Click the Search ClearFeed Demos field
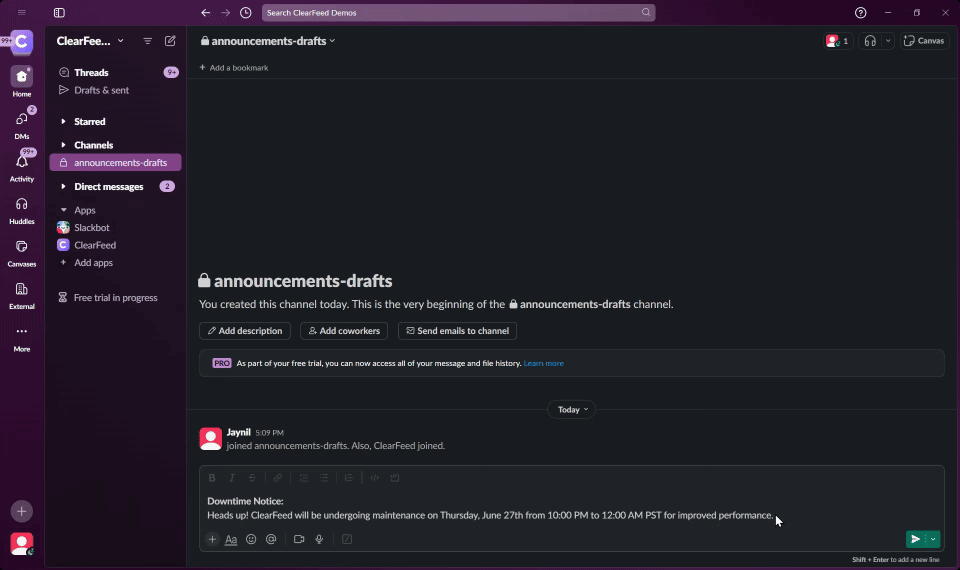 coord(458,13)
